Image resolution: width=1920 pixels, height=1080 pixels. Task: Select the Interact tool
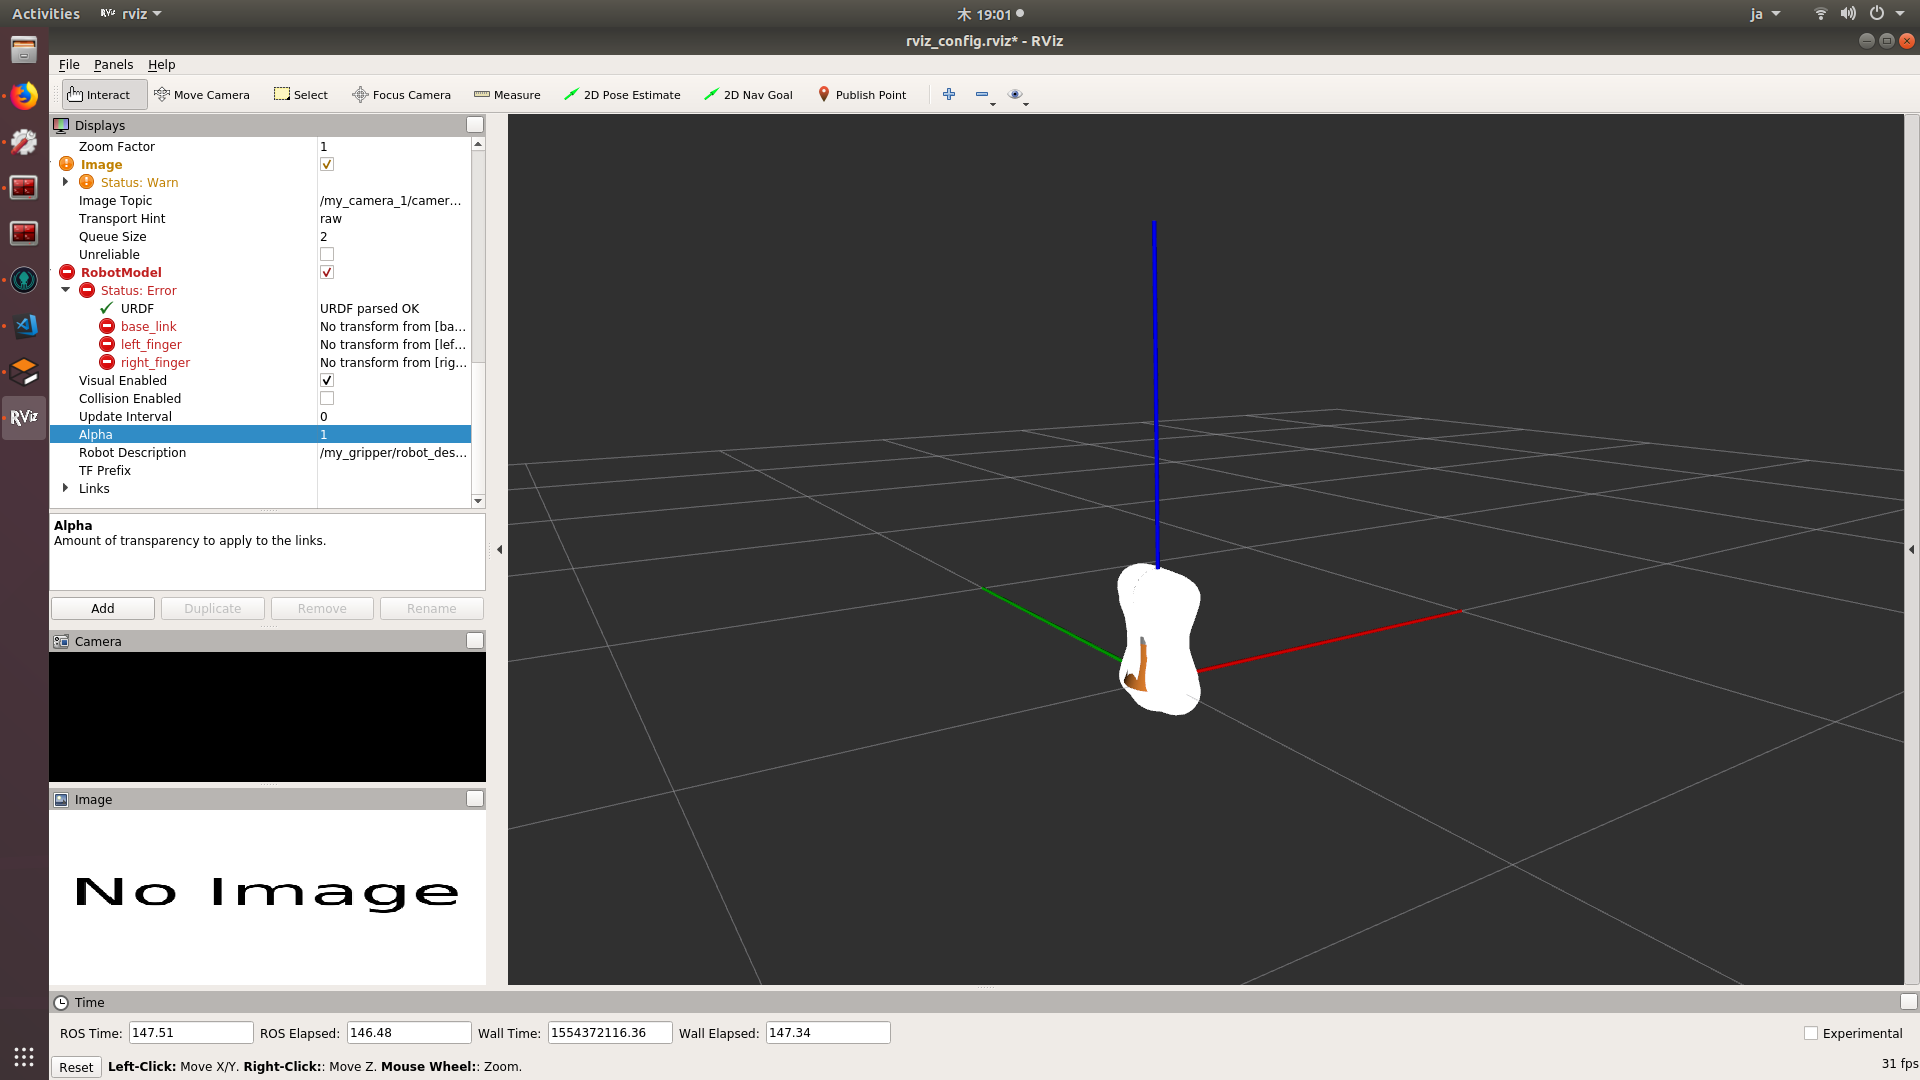tap(104, 95)
